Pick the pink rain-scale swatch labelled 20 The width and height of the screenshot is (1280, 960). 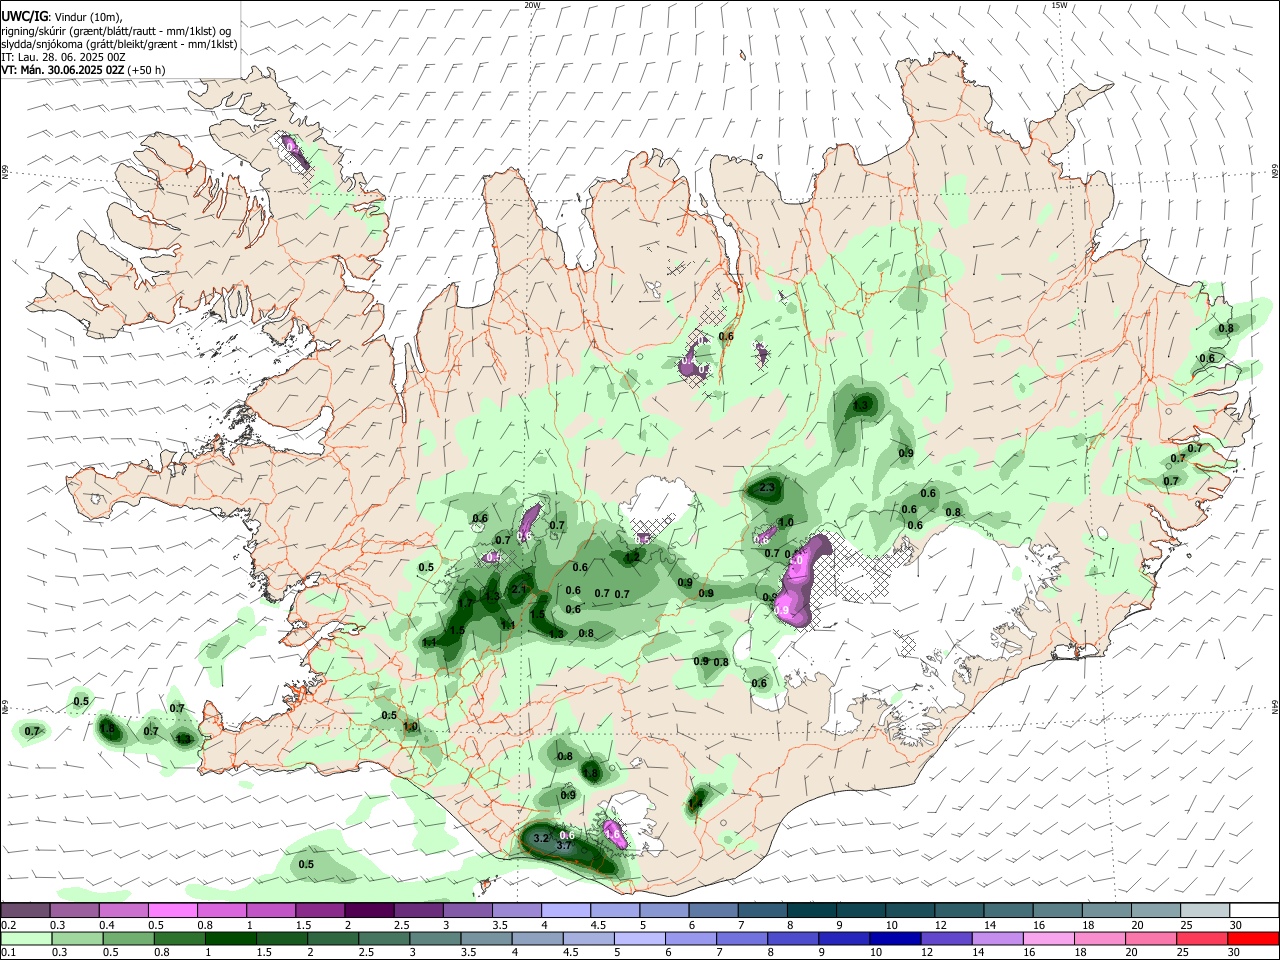click(1150, 938)
